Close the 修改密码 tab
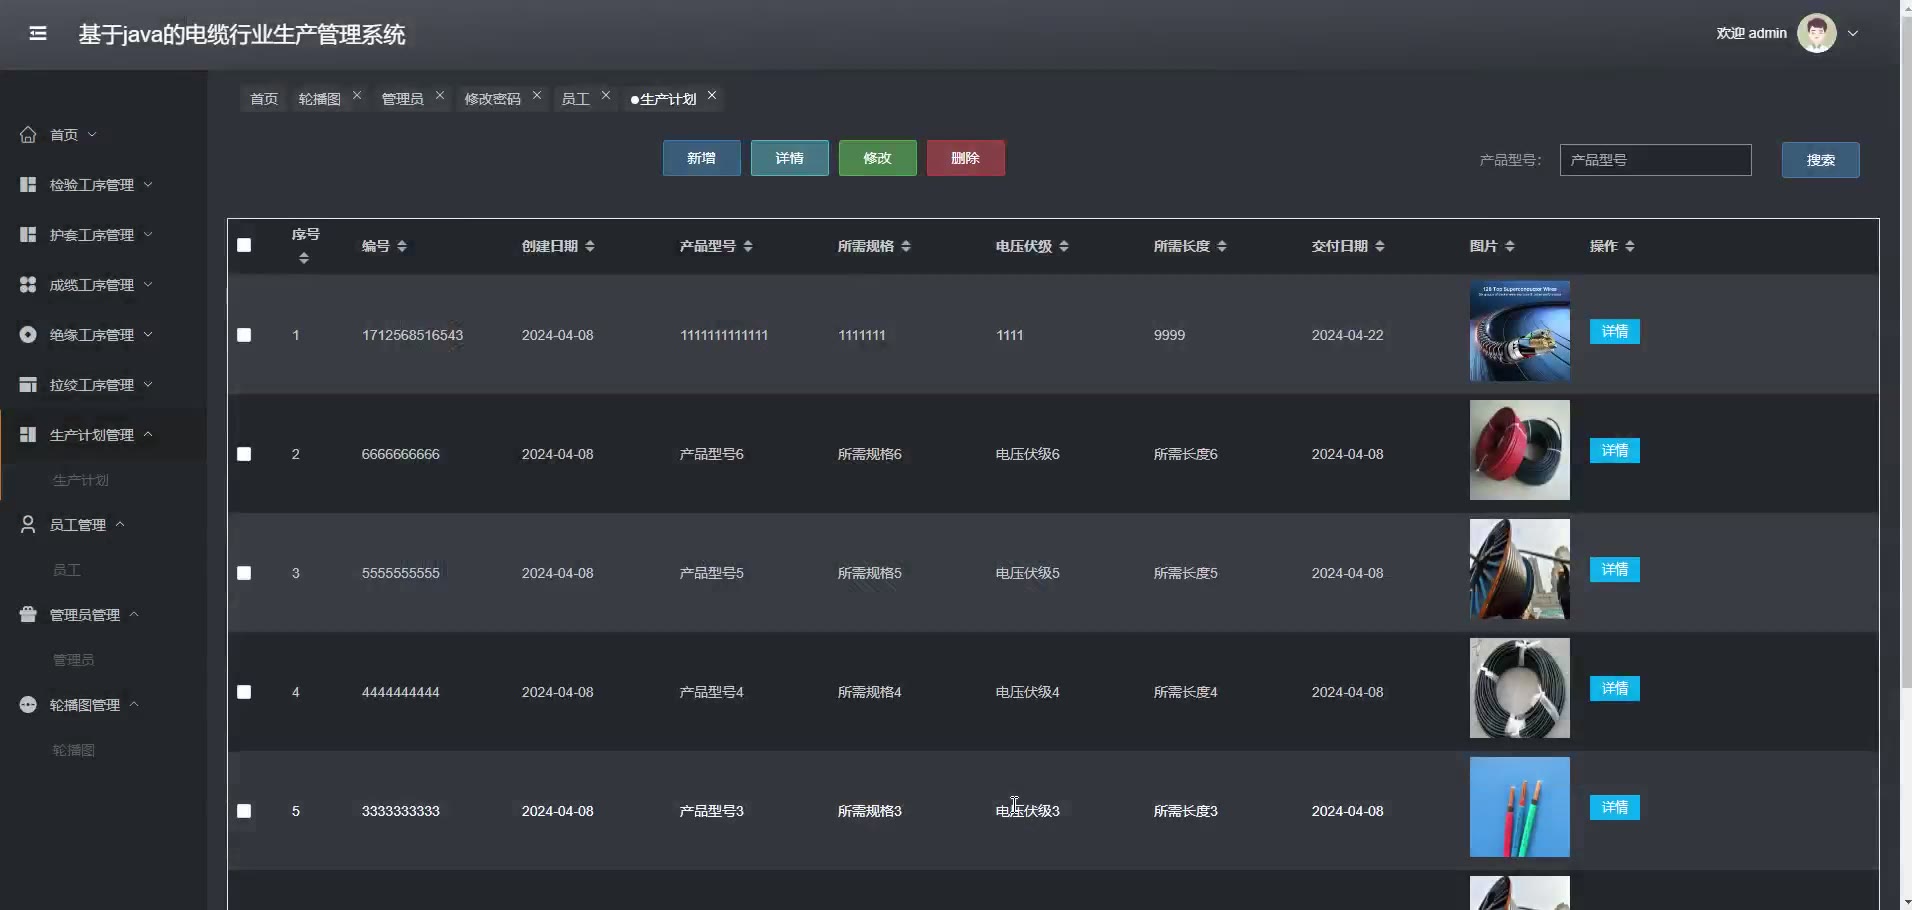The height and width of the screenshot is (910, 1912). point(537,96)
